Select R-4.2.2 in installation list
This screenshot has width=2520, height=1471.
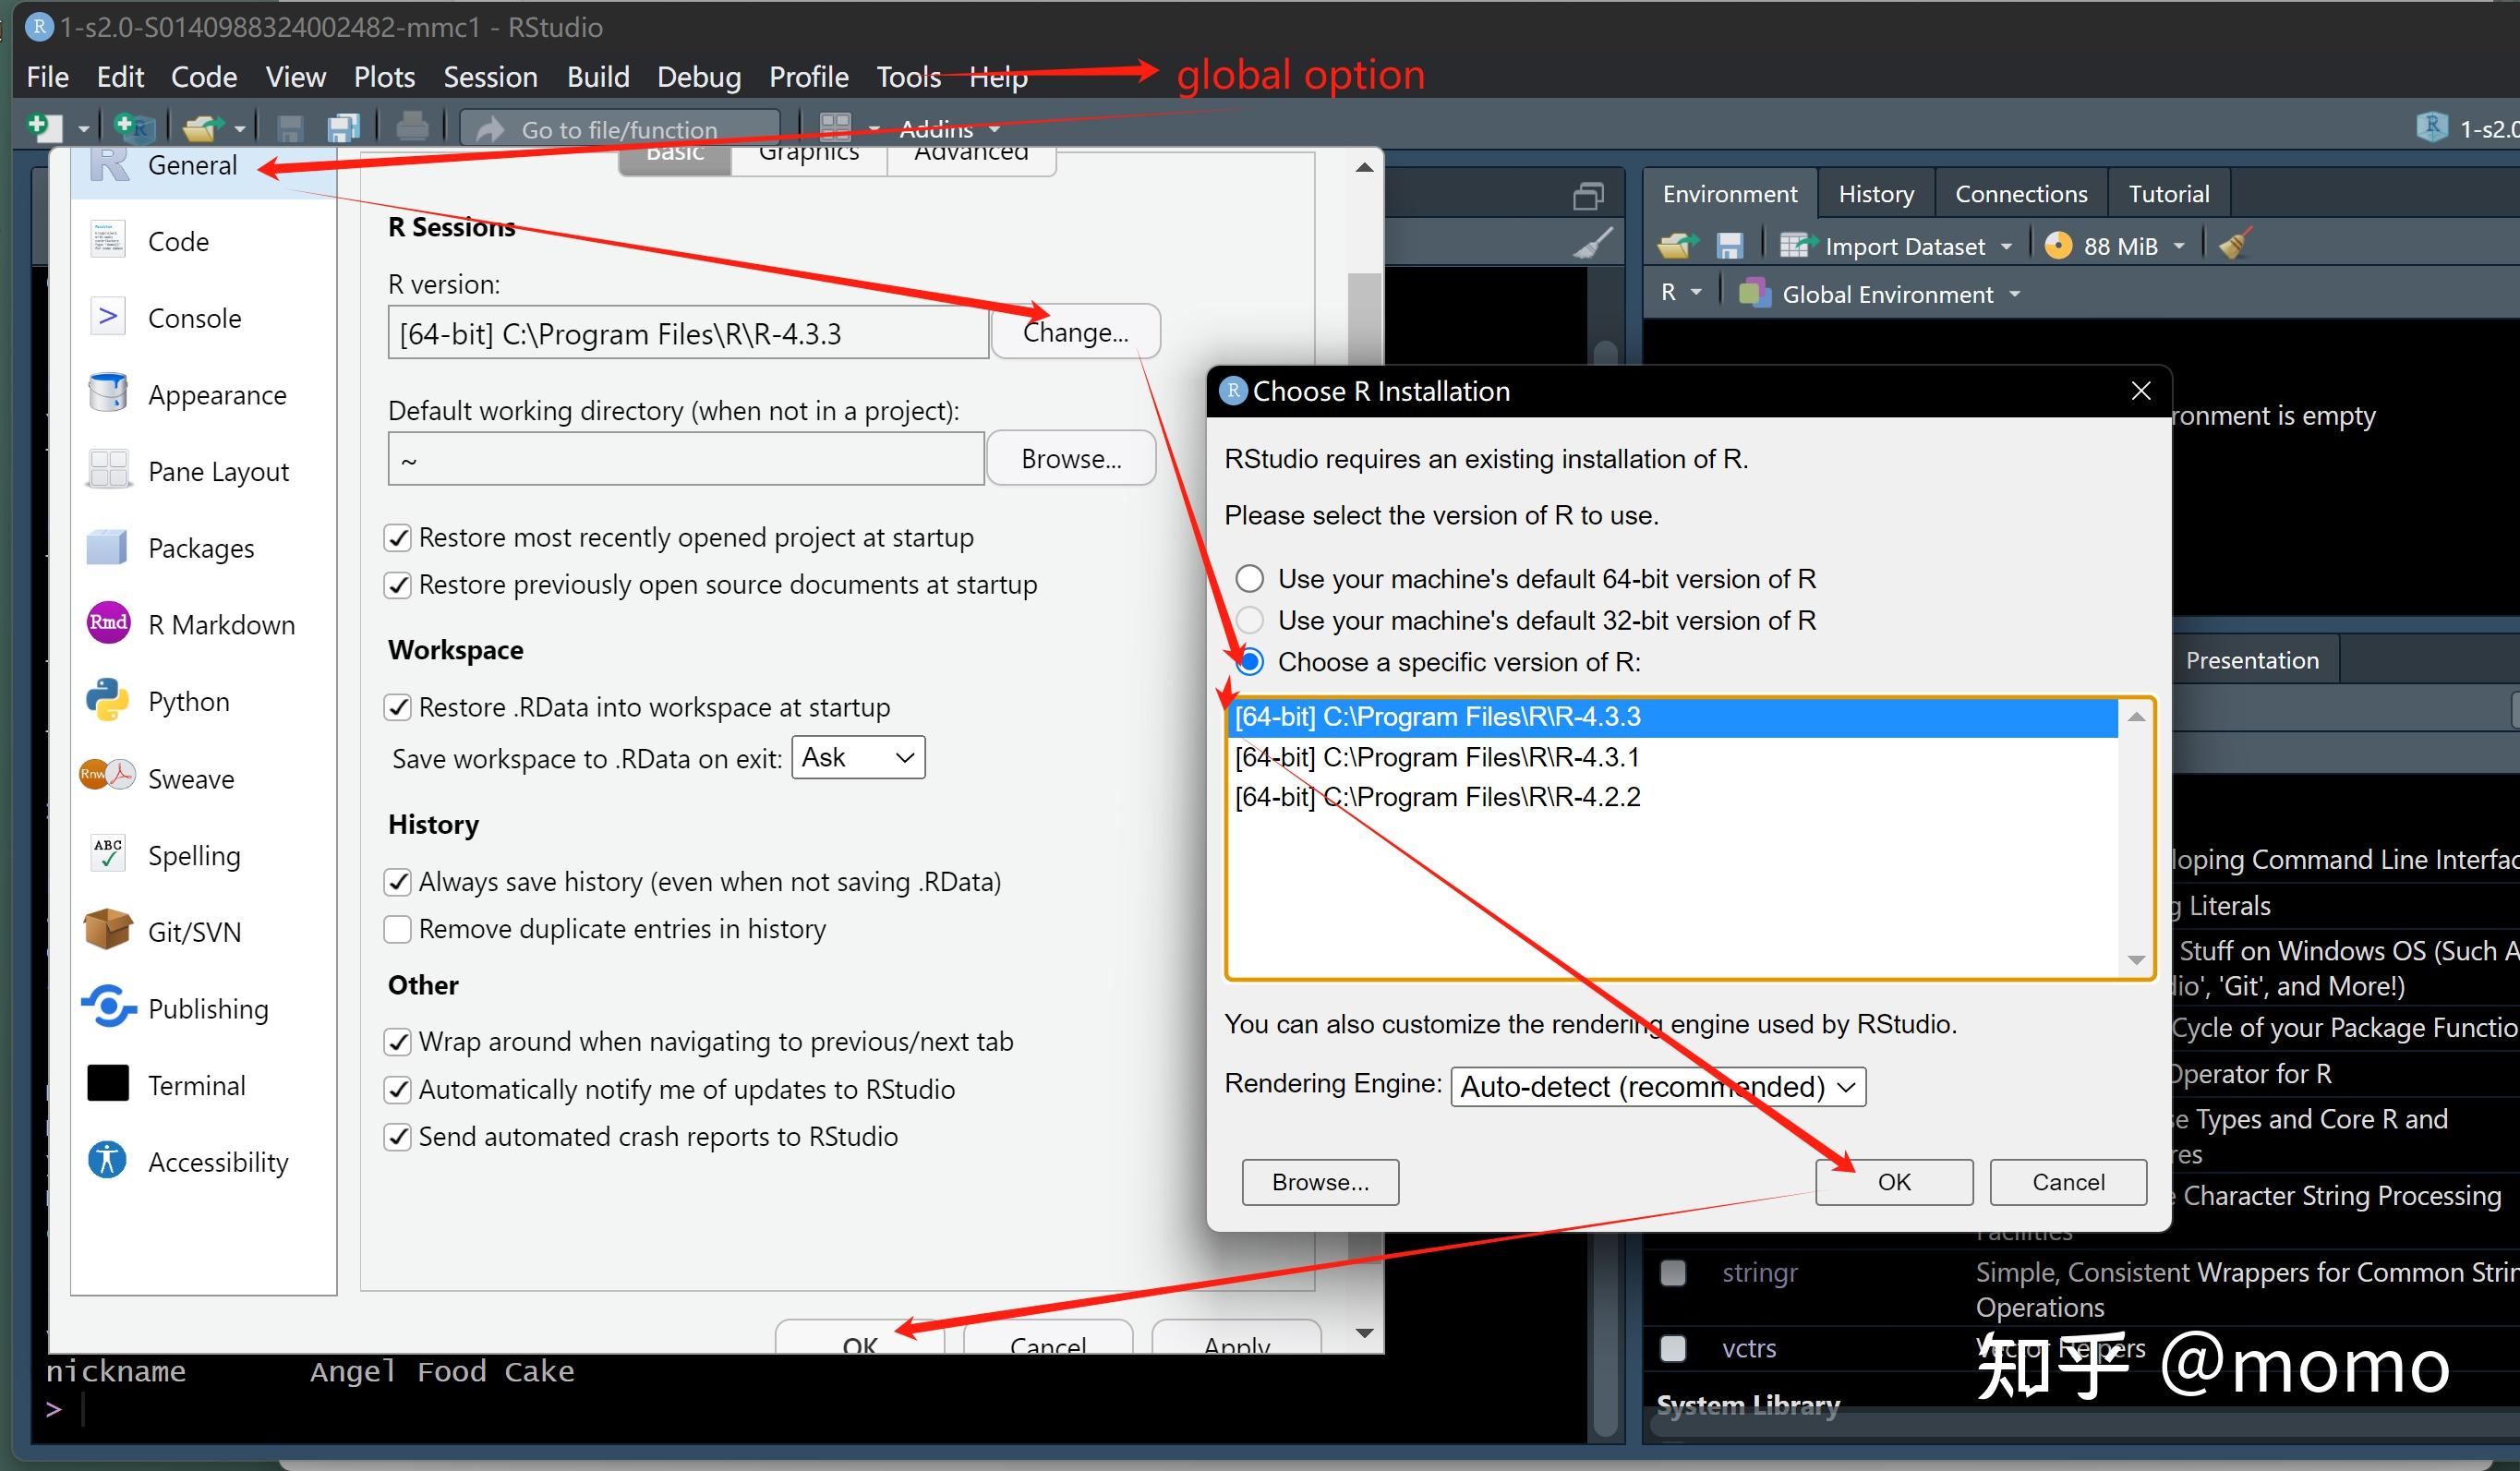1672,797
